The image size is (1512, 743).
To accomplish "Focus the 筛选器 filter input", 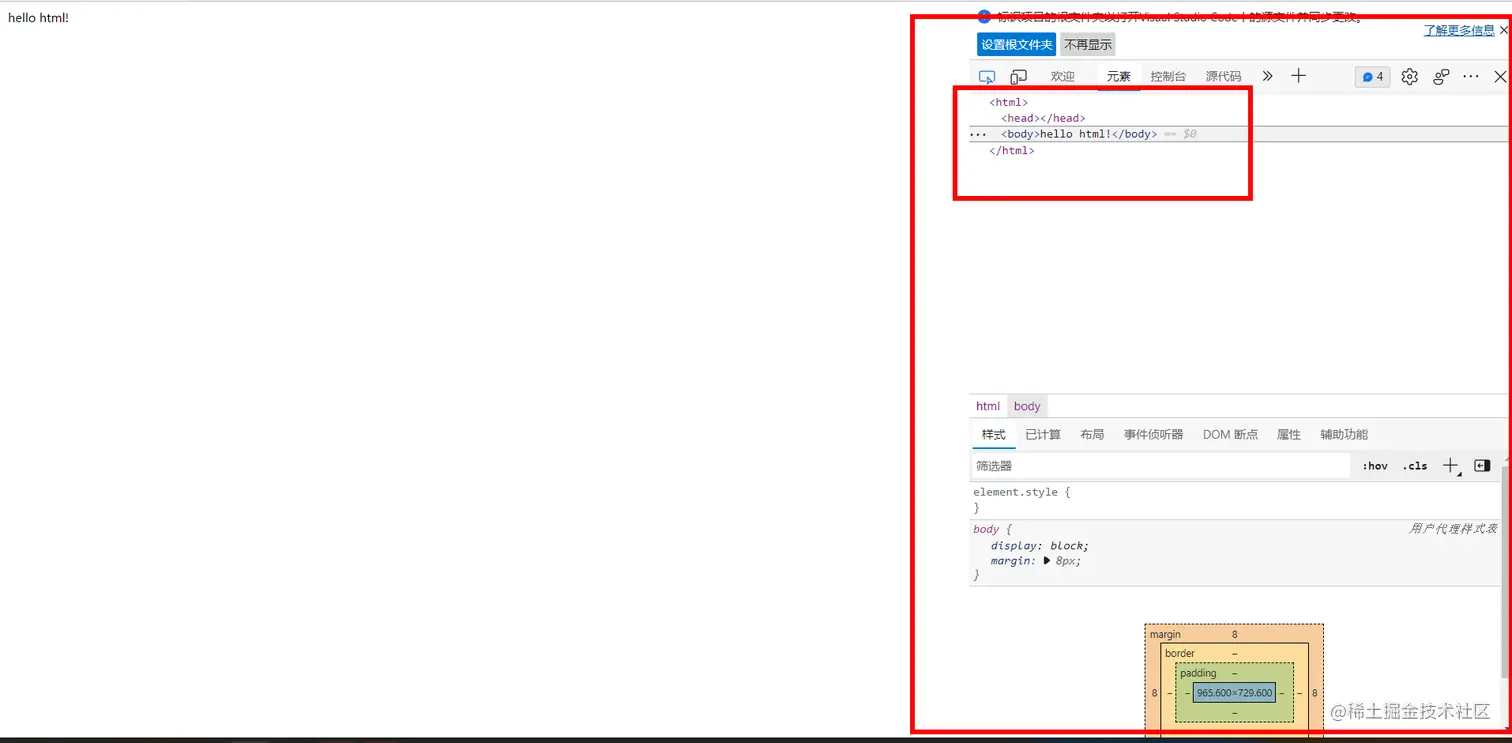I will 1160,466.
